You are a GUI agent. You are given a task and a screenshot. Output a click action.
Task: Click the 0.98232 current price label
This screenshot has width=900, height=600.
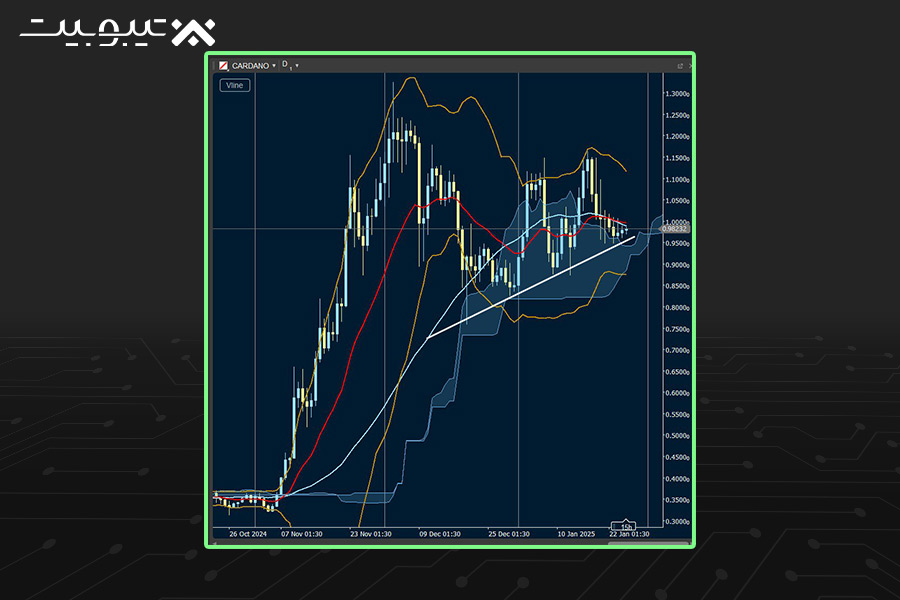point(674,229)
